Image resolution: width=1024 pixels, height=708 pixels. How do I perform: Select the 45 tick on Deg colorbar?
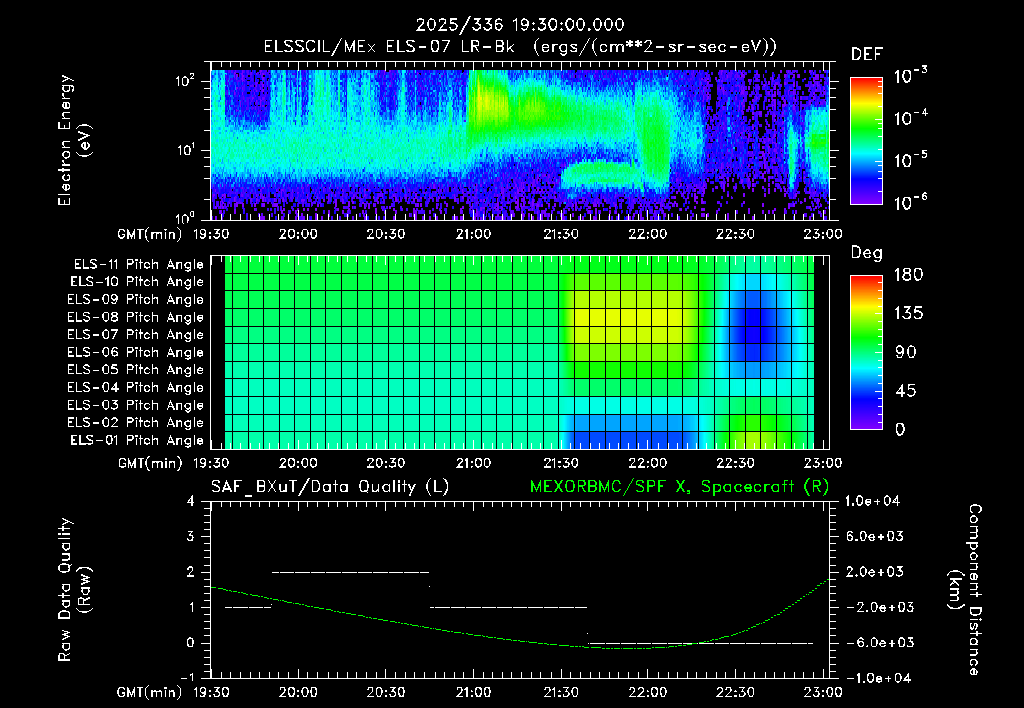click(904, 391)
